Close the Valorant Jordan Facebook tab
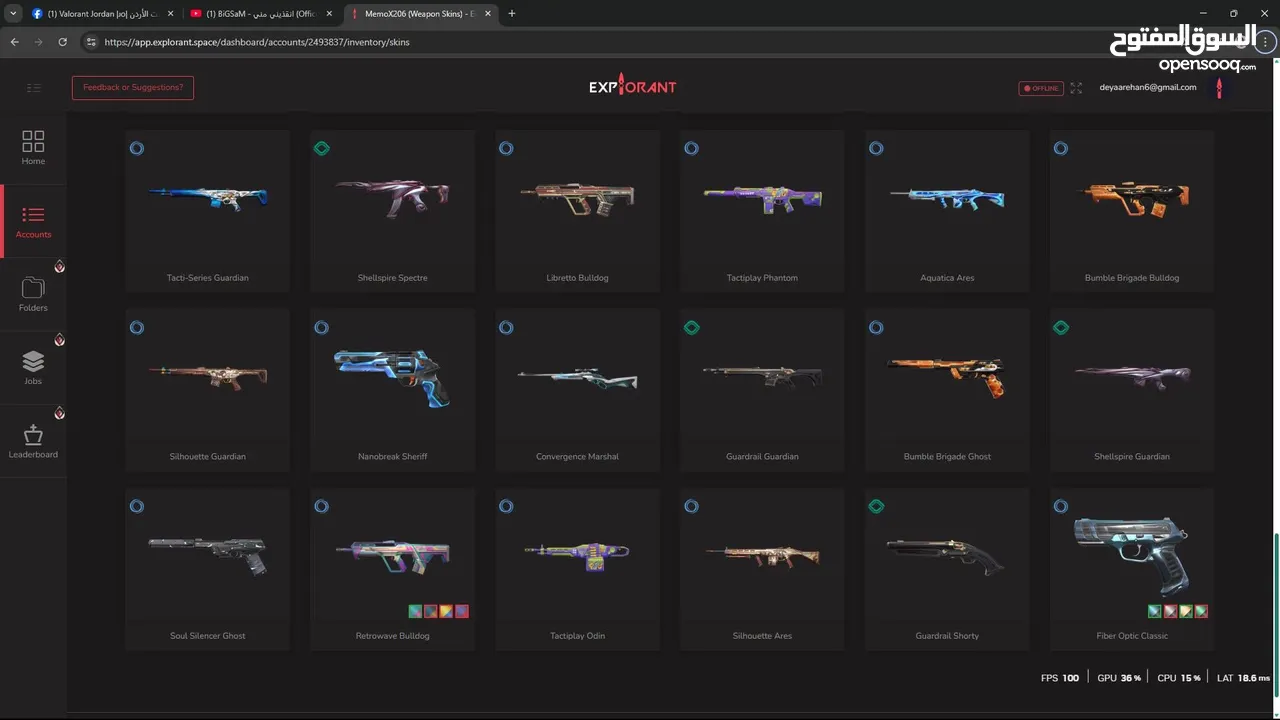Image resolution: width=1280 pixels, height=720 pixels. 169,14
